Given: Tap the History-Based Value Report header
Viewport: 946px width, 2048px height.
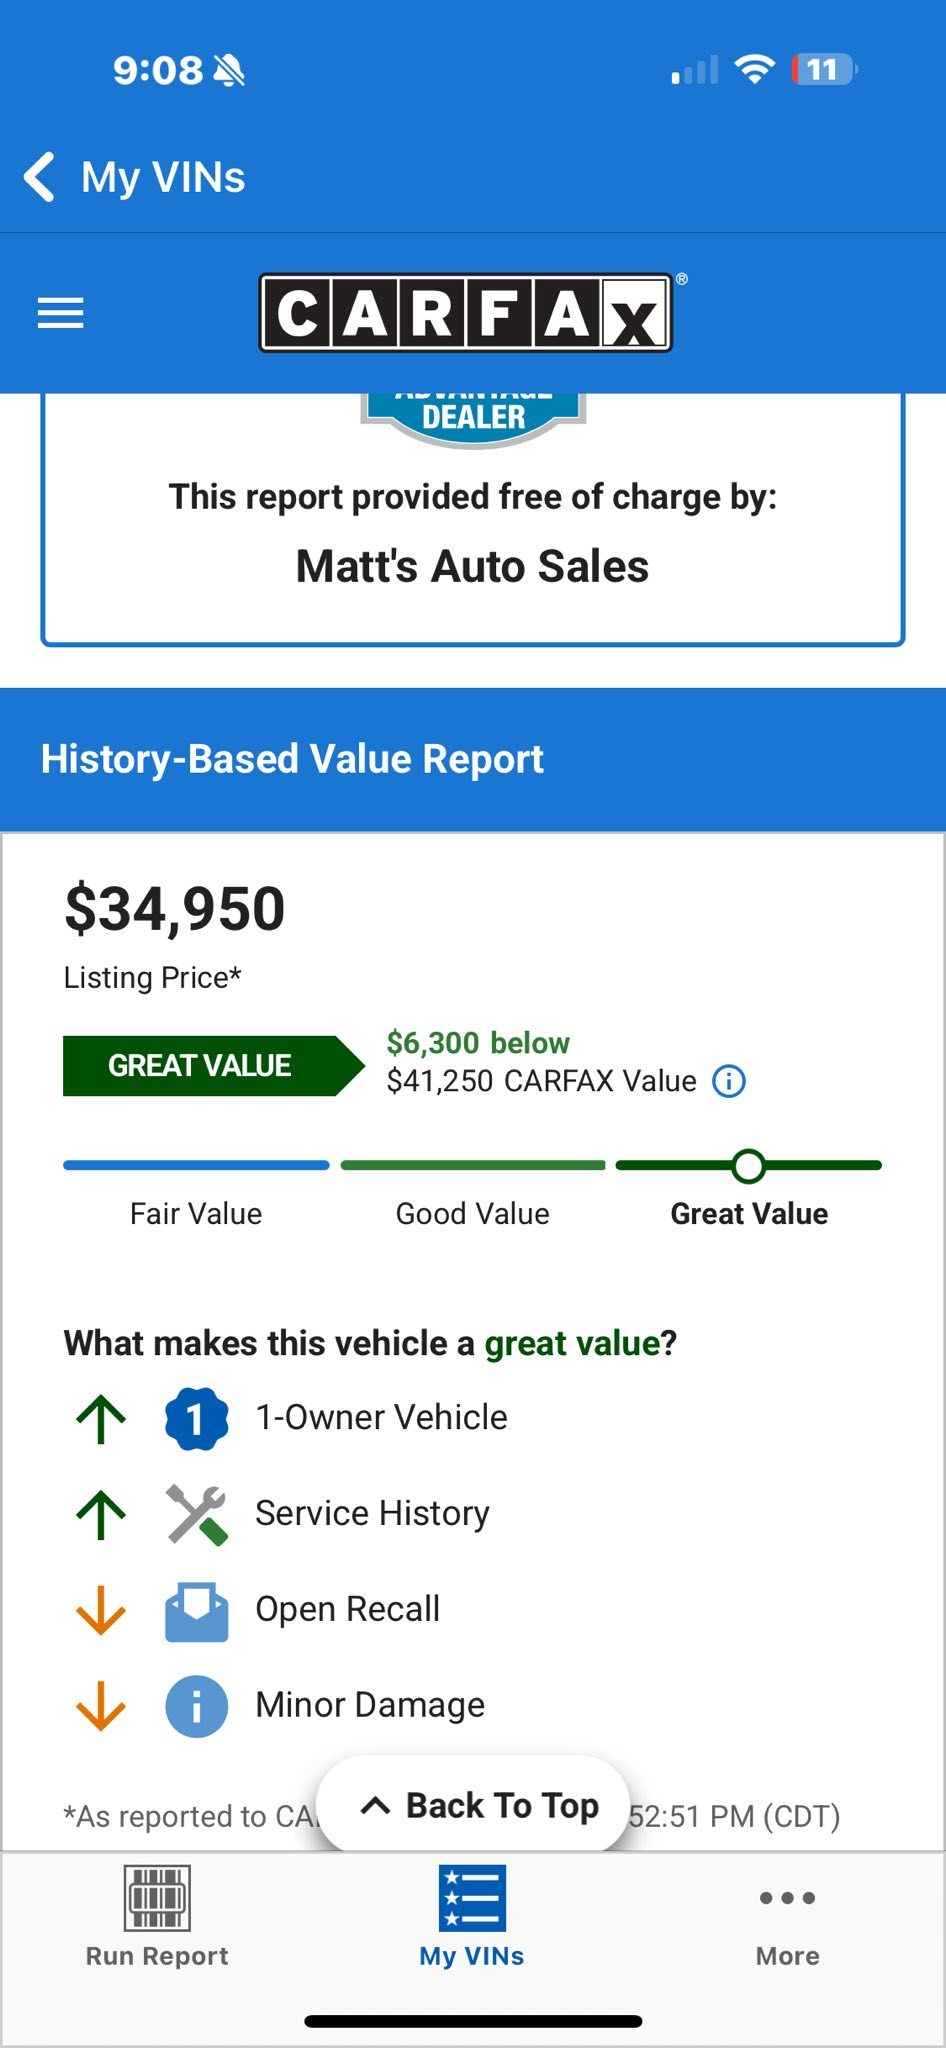Looking at the screenshot, I should (x=292, y=759).
